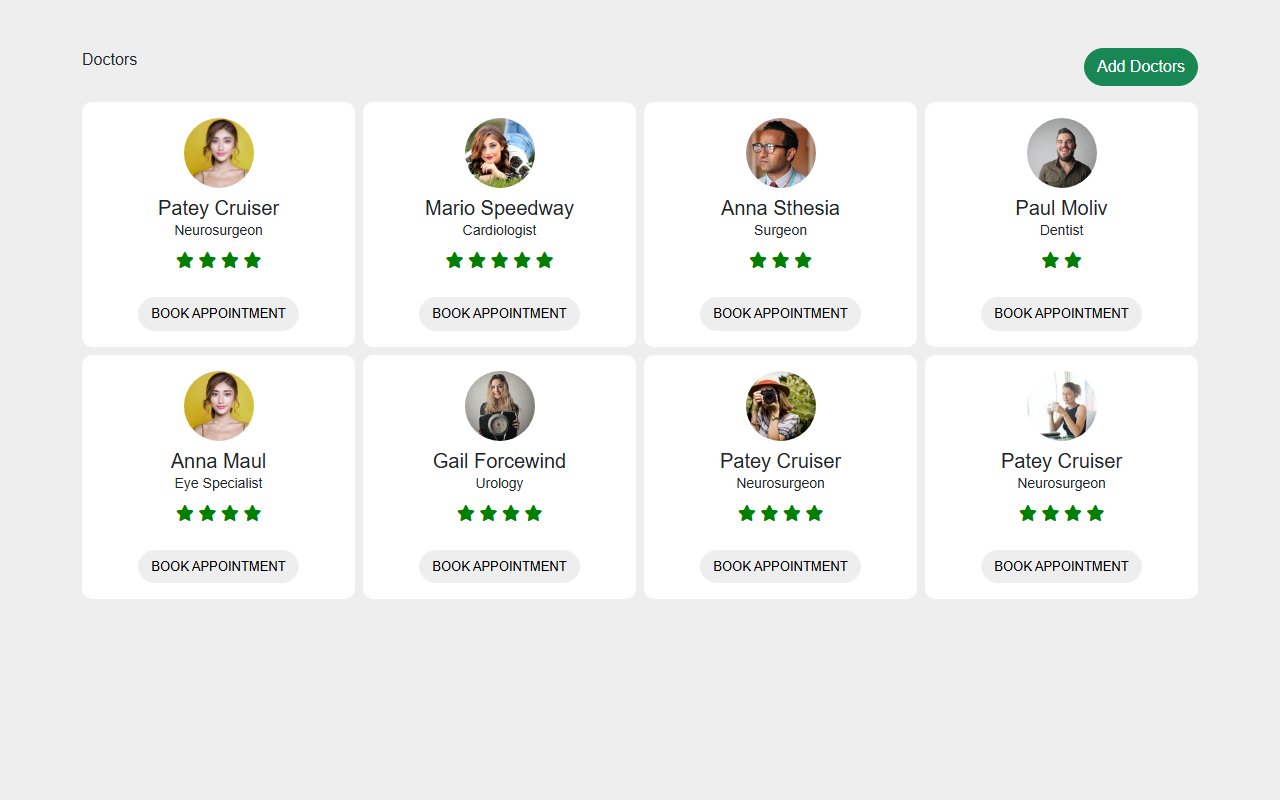Open Gail Forcewind's profile picture
The height and width of the screenshot is (800, 1280).
pos(499,406)
